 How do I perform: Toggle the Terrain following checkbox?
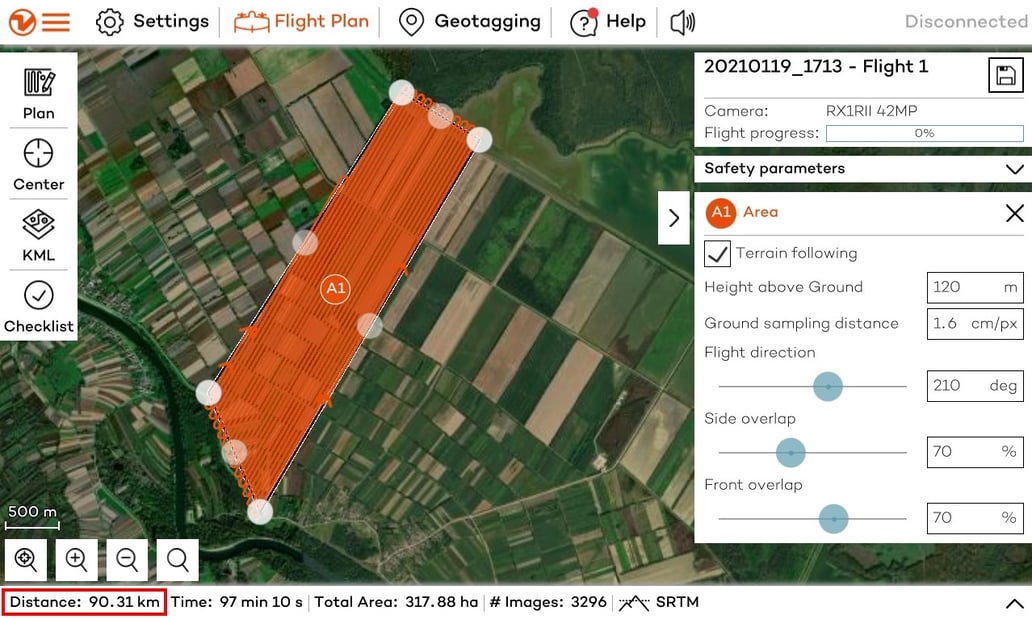[x=717, y=254]
